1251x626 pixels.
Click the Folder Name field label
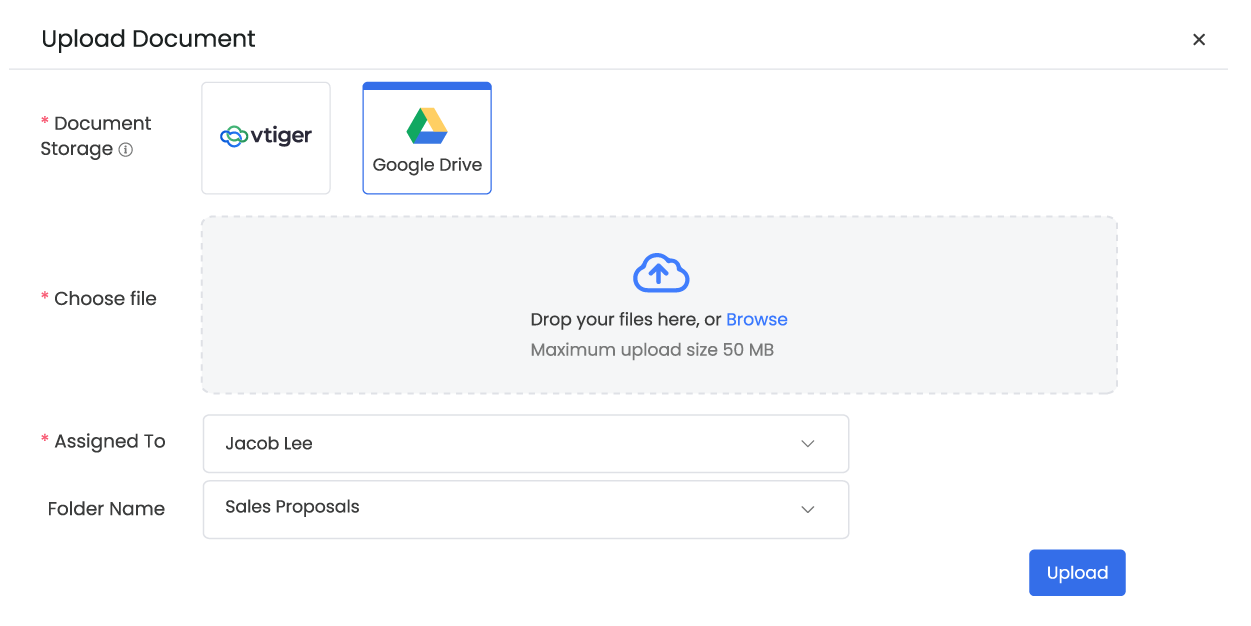tap(106, 509)
